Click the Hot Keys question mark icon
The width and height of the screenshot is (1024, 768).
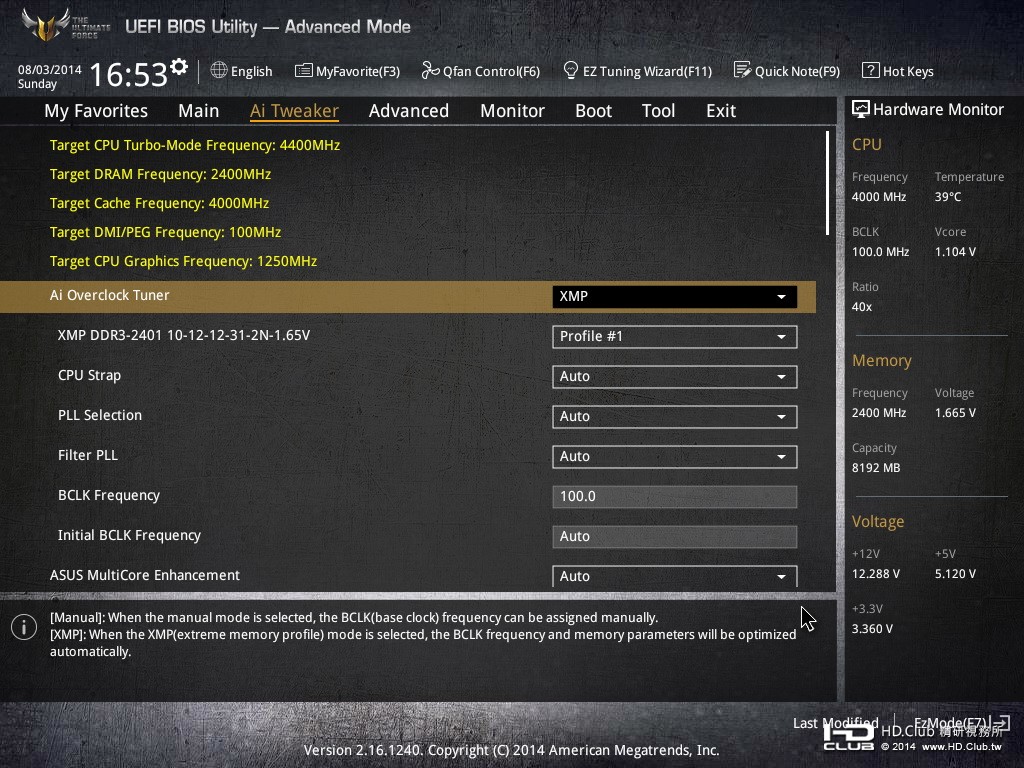pos(871,70)
